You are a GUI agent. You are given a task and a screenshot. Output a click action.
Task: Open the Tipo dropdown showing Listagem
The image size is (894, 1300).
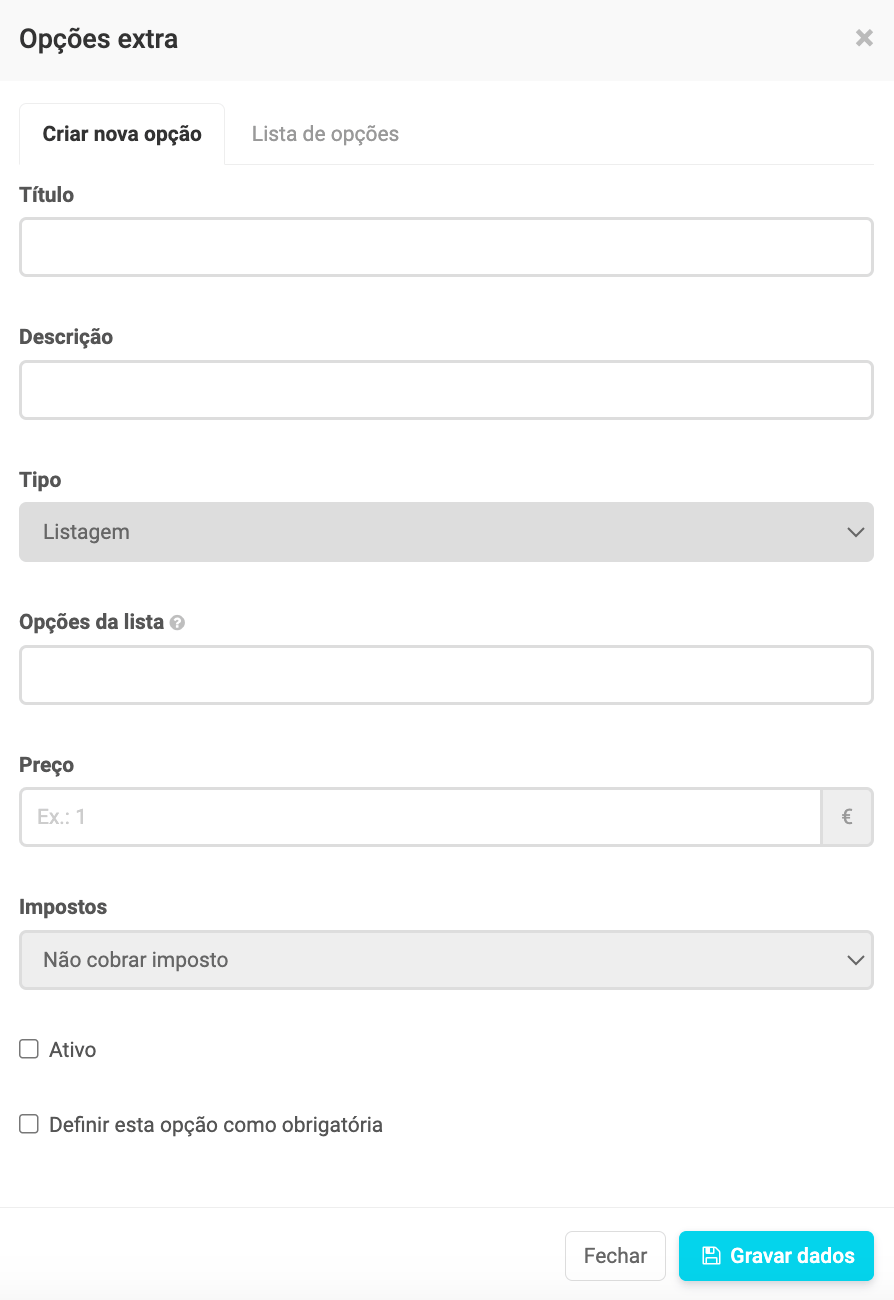coord(446,532)
